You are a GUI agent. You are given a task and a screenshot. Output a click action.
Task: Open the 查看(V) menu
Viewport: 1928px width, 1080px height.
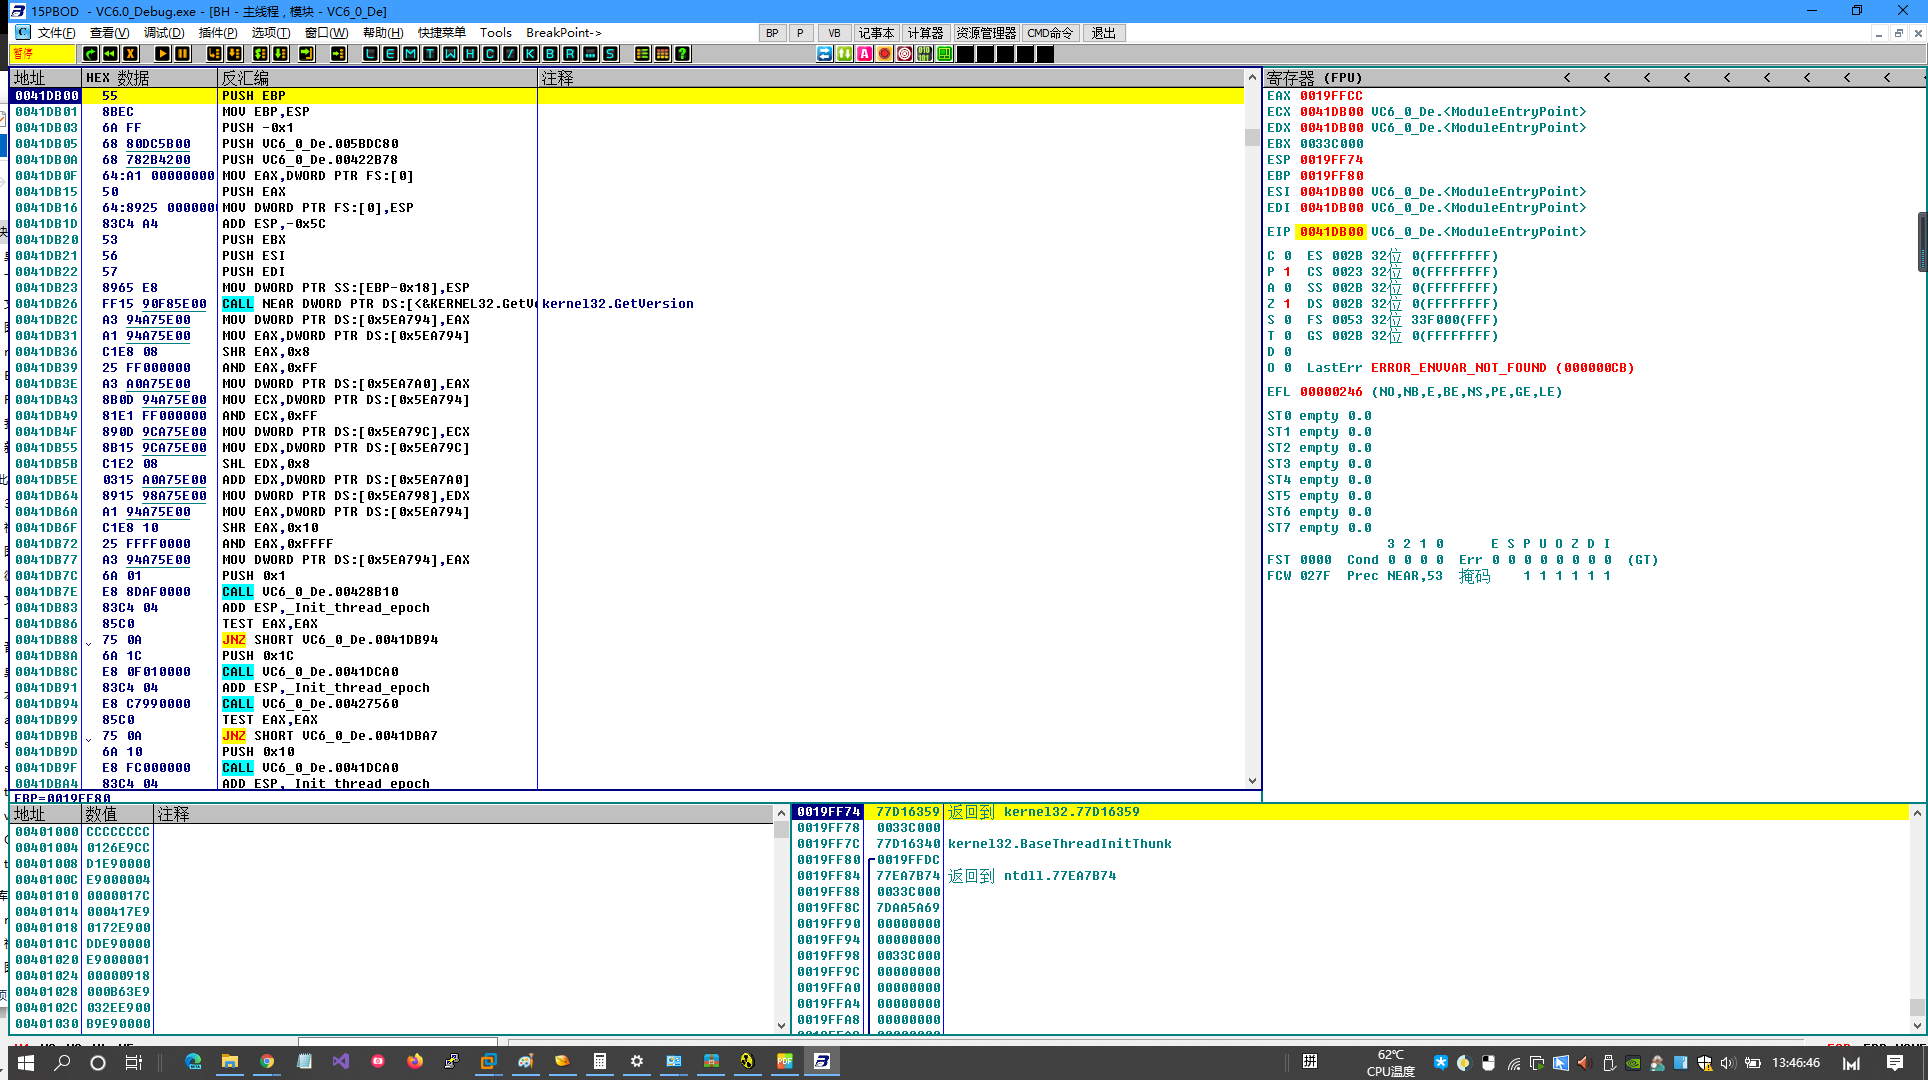[110, 33]
